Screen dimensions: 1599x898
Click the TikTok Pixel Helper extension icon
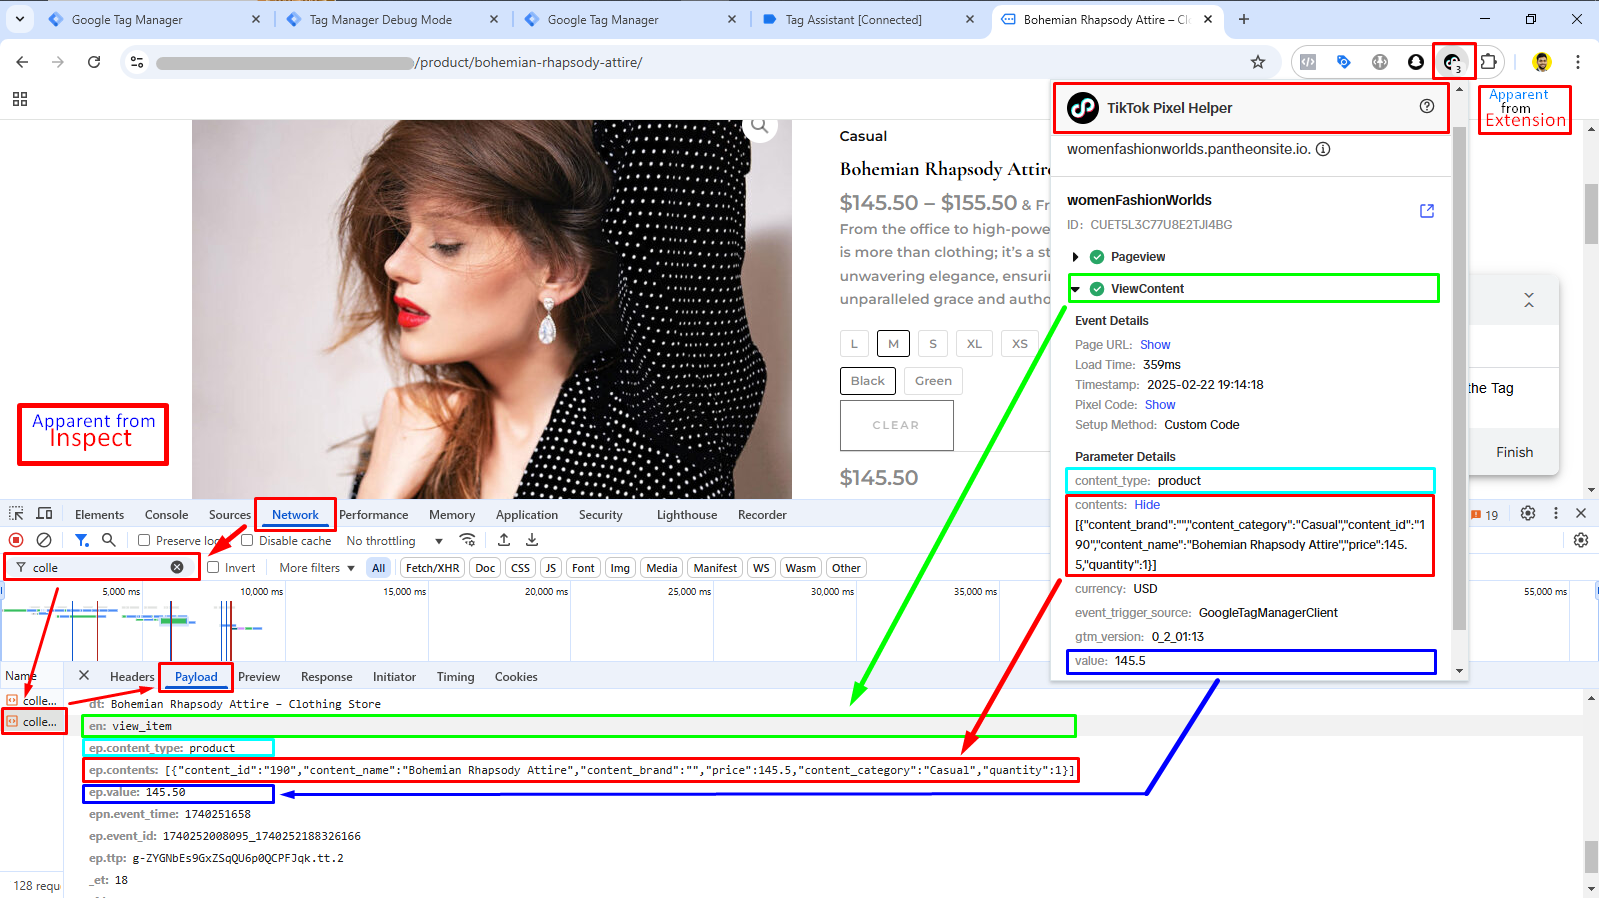point(1451,62)
